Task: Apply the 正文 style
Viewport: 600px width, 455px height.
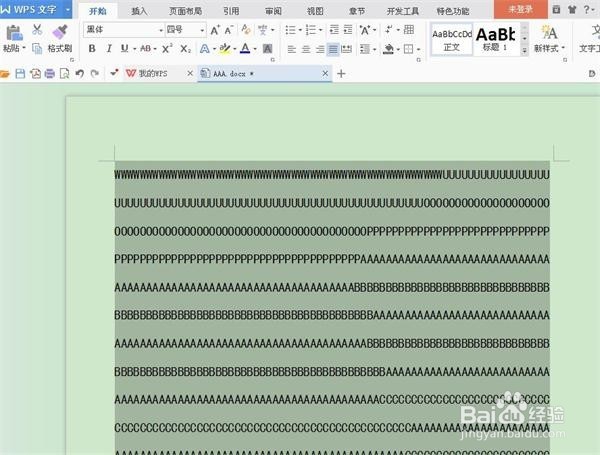Action: click(452, 39)
